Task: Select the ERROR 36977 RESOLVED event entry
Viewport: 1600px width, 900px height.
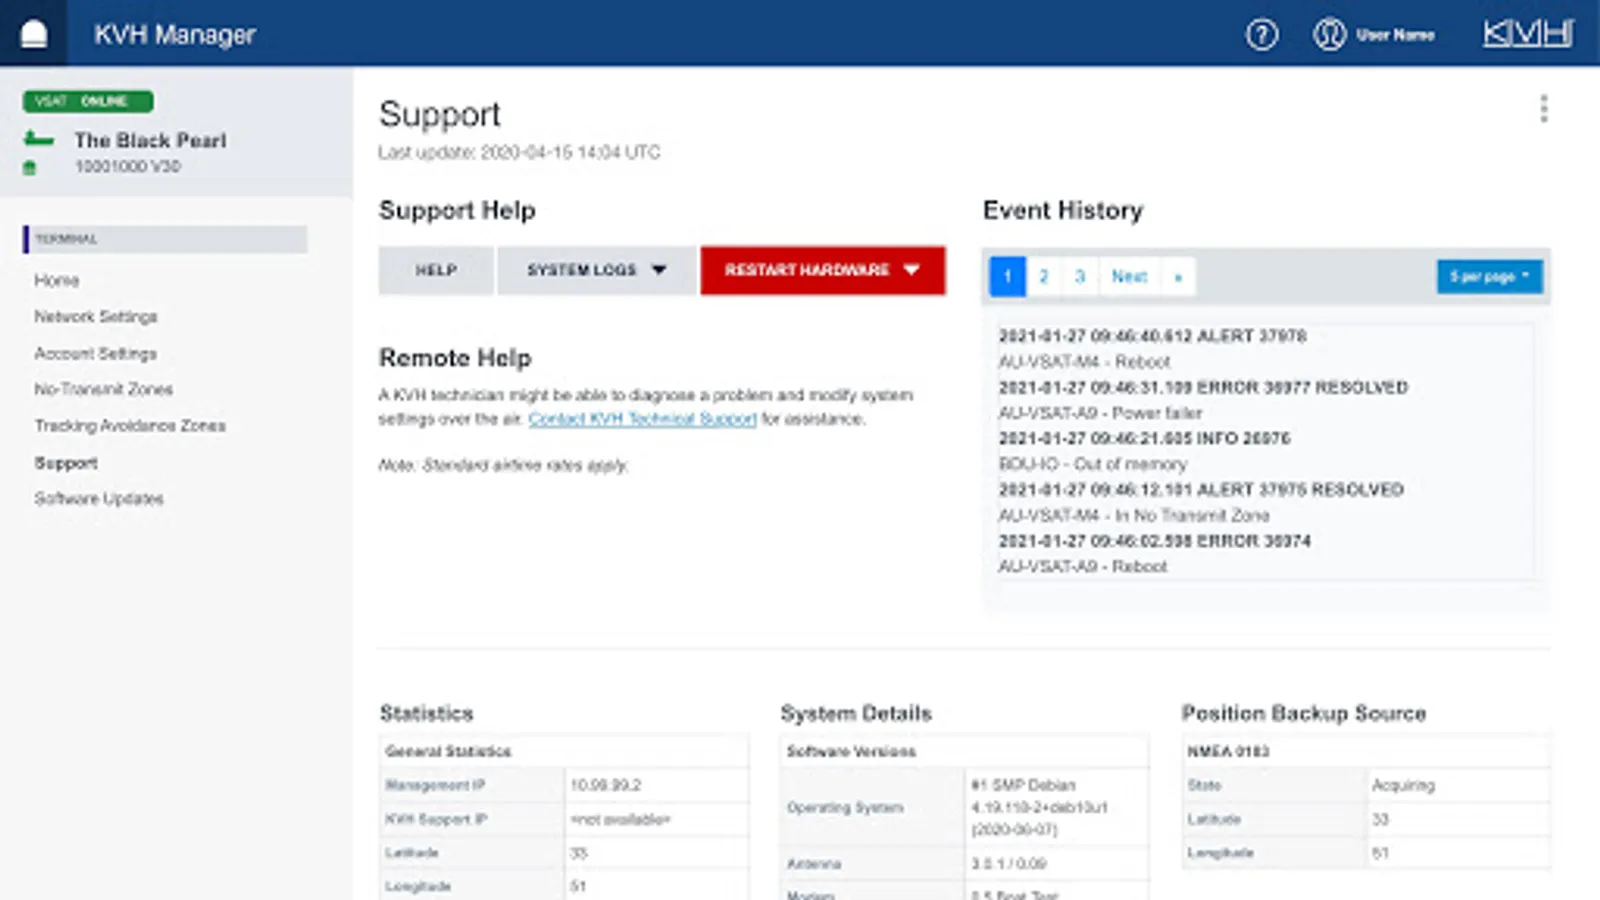Action: pyautogui.click(x=1203, y=387)
